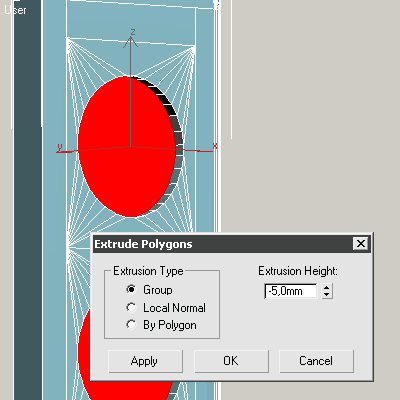
Task: Open the User viewport label menu
Action: [x=15, y=10]
